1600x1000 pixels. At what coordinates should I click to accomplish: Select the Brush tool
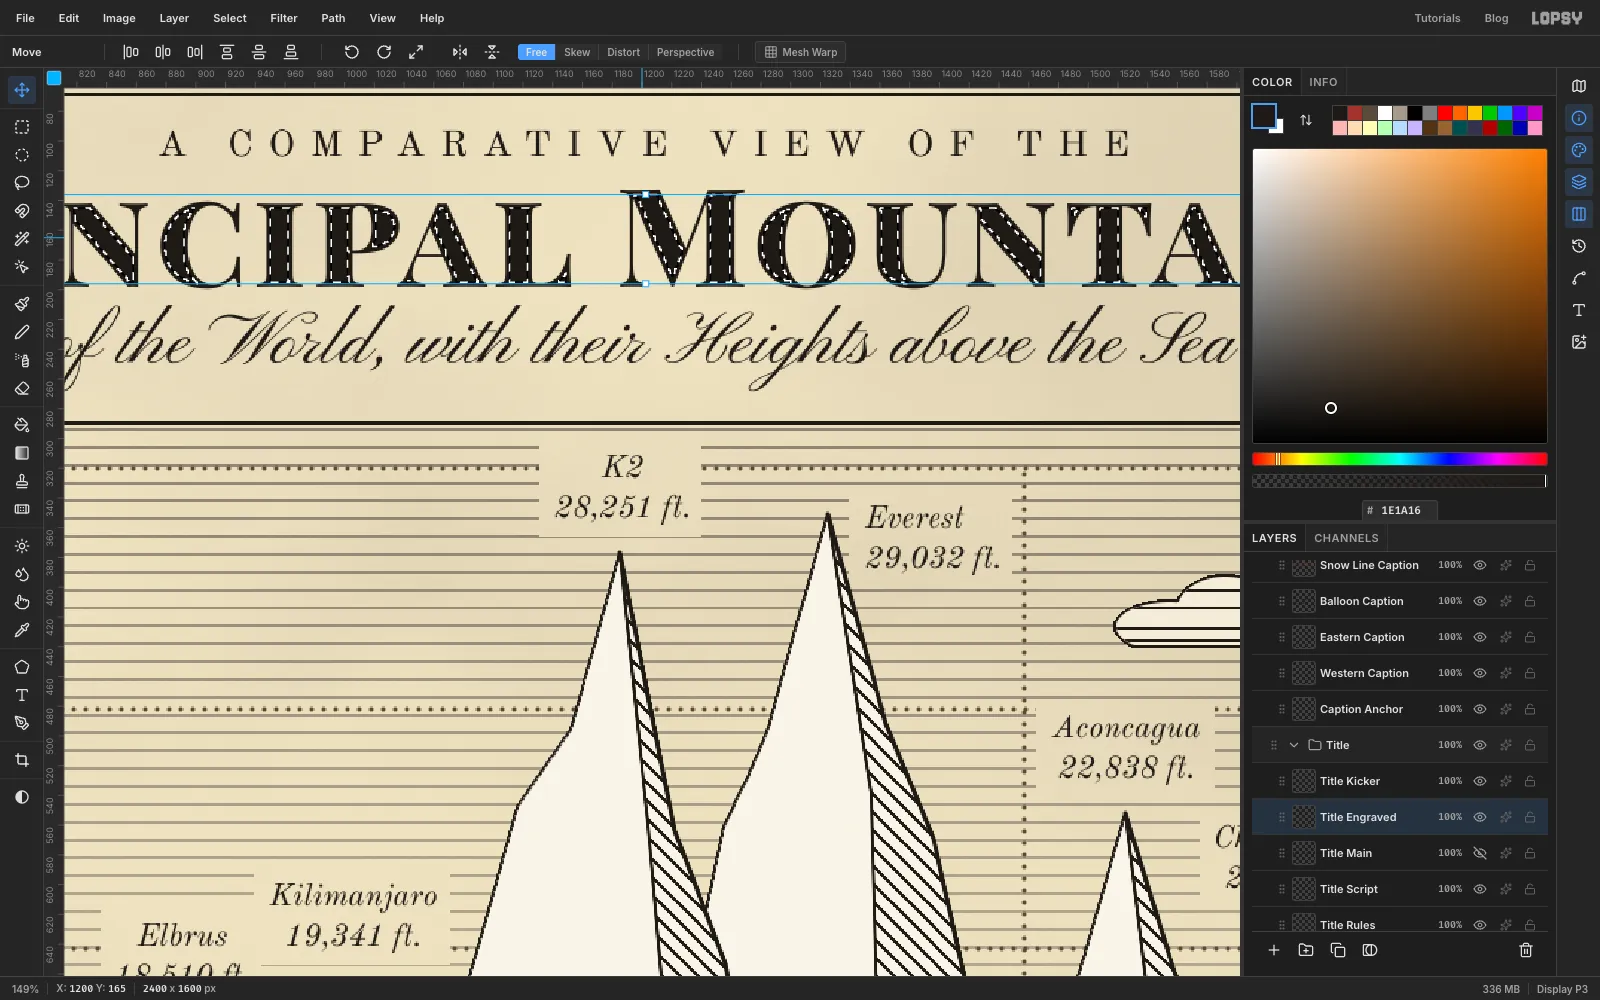pyautogui.click(x=22, y=304)
